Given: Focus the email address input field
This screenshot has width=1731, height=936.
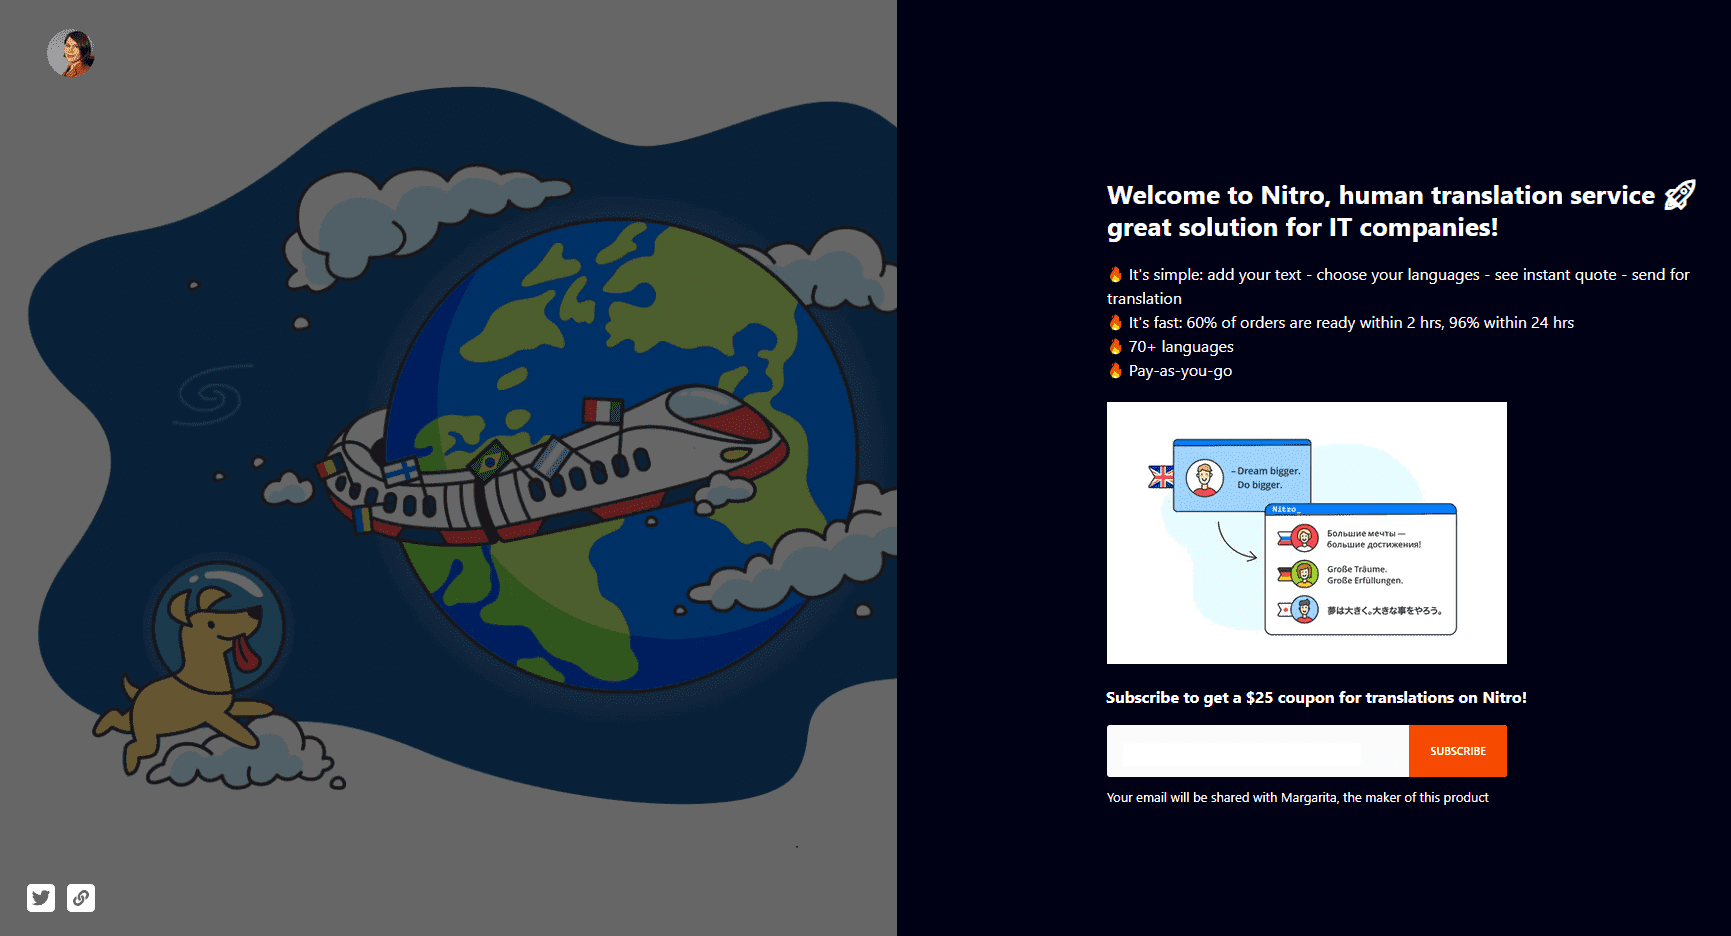Looking at the screenshot, I should coord(1257,752).
